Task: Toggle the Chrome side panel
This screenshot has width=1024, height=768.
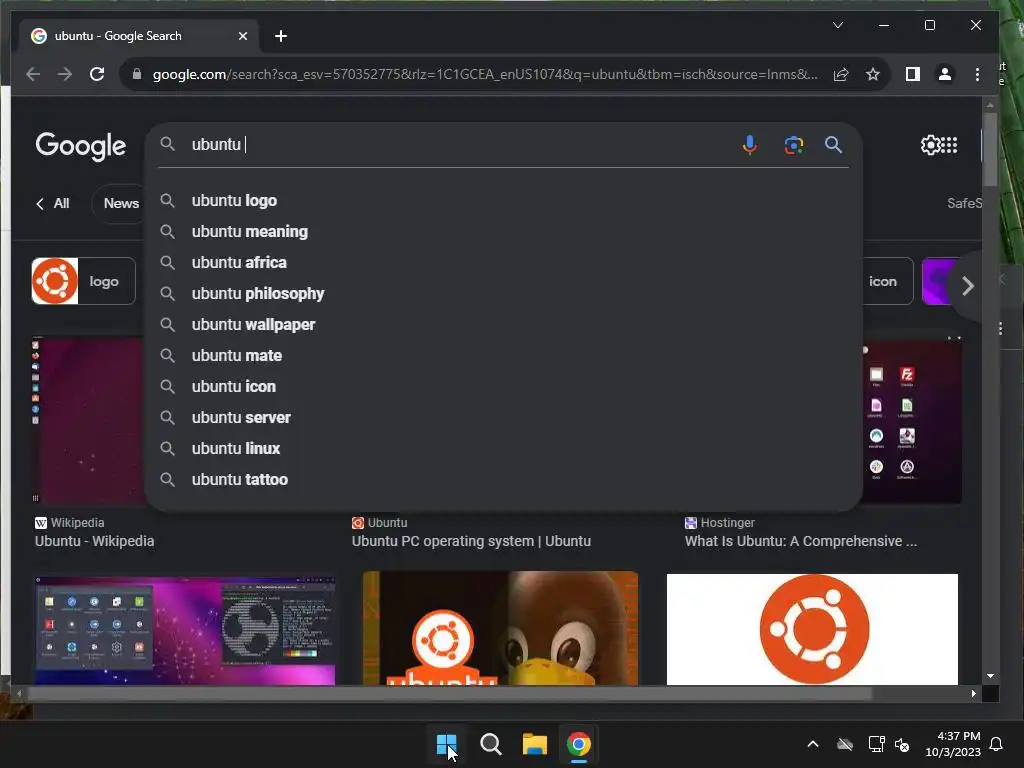Action: [x=912, y=74]
